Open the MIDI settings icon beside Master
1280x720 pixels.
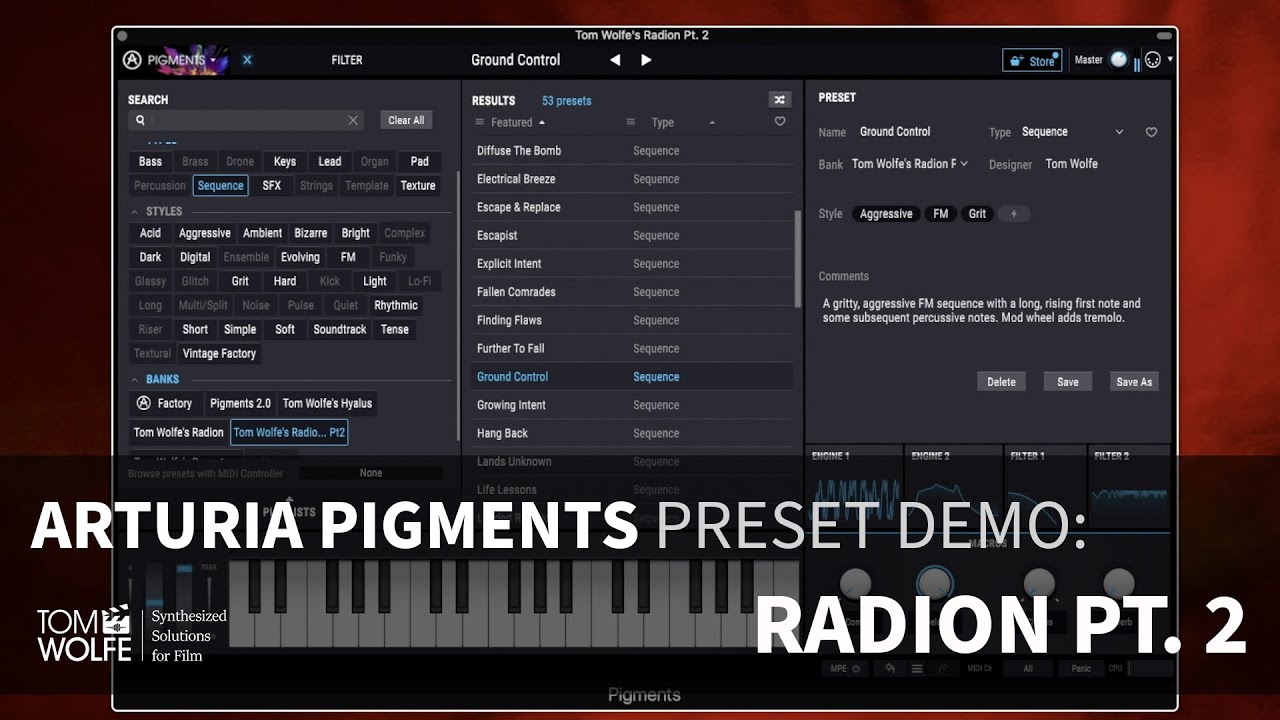point(1152,60)
